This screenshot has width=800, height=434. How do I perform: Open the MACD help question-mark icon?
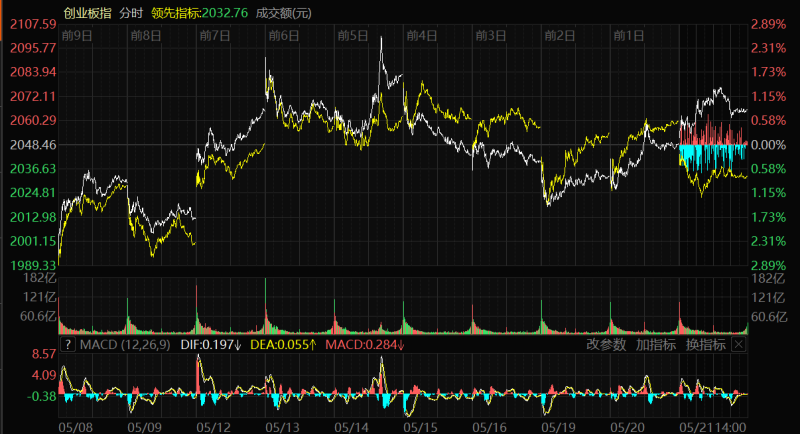68,345
